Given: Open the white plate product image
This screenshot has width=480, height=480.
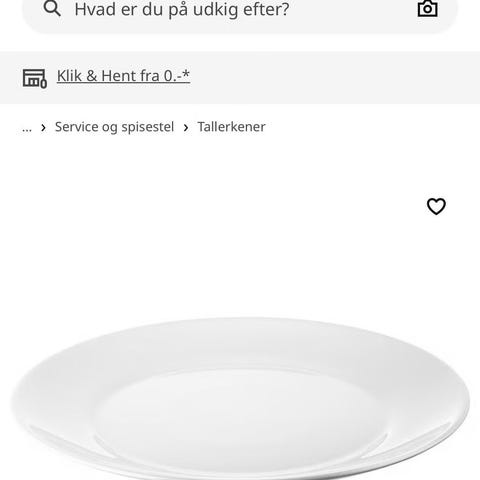Looking at the screenshot, I should point(241,398).
